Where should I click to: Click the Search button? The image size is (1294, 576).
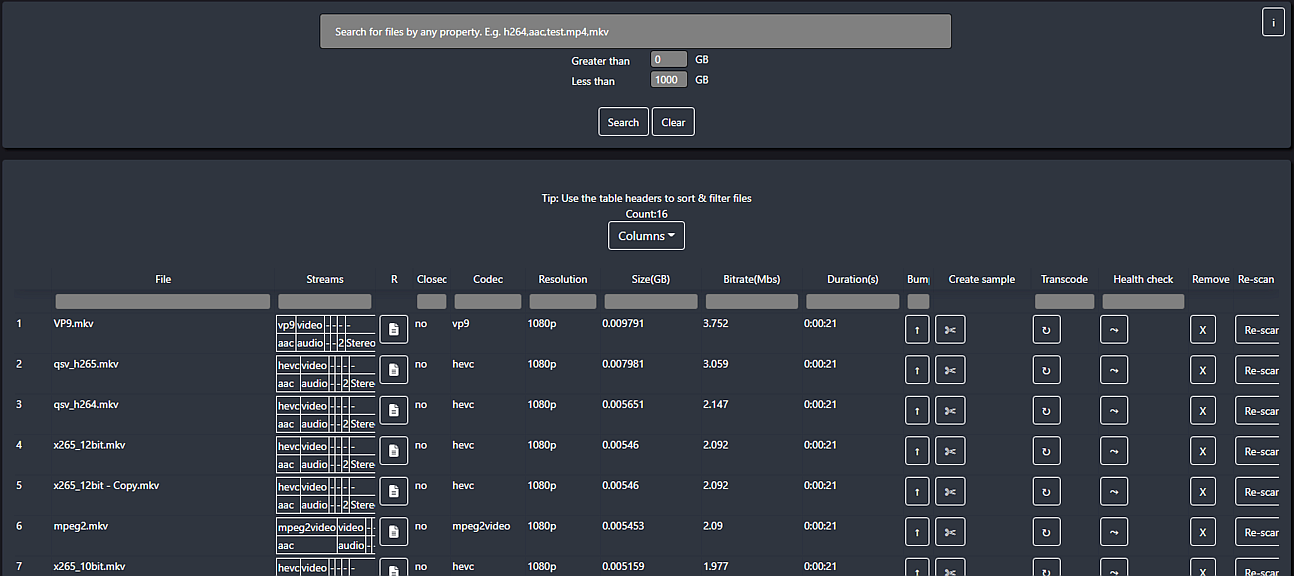[x=623, y=122]
